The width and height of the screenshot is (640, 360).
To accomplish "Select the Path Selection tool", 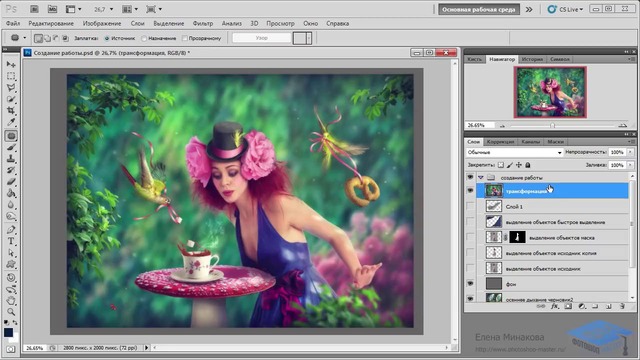I will [11, 252].
